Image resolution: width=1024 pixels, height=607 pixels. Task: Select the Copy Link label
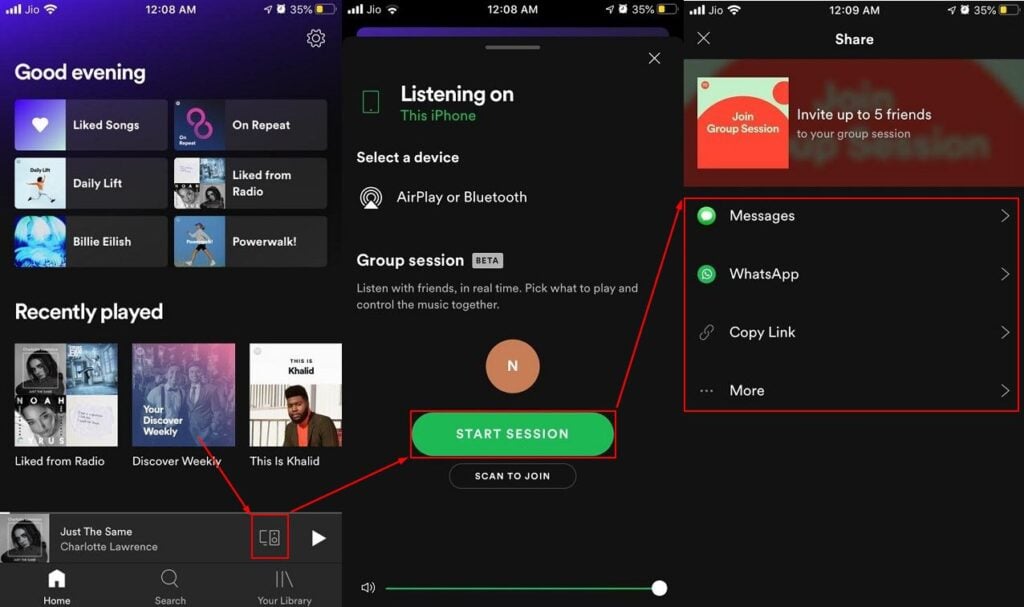point(762,332)
